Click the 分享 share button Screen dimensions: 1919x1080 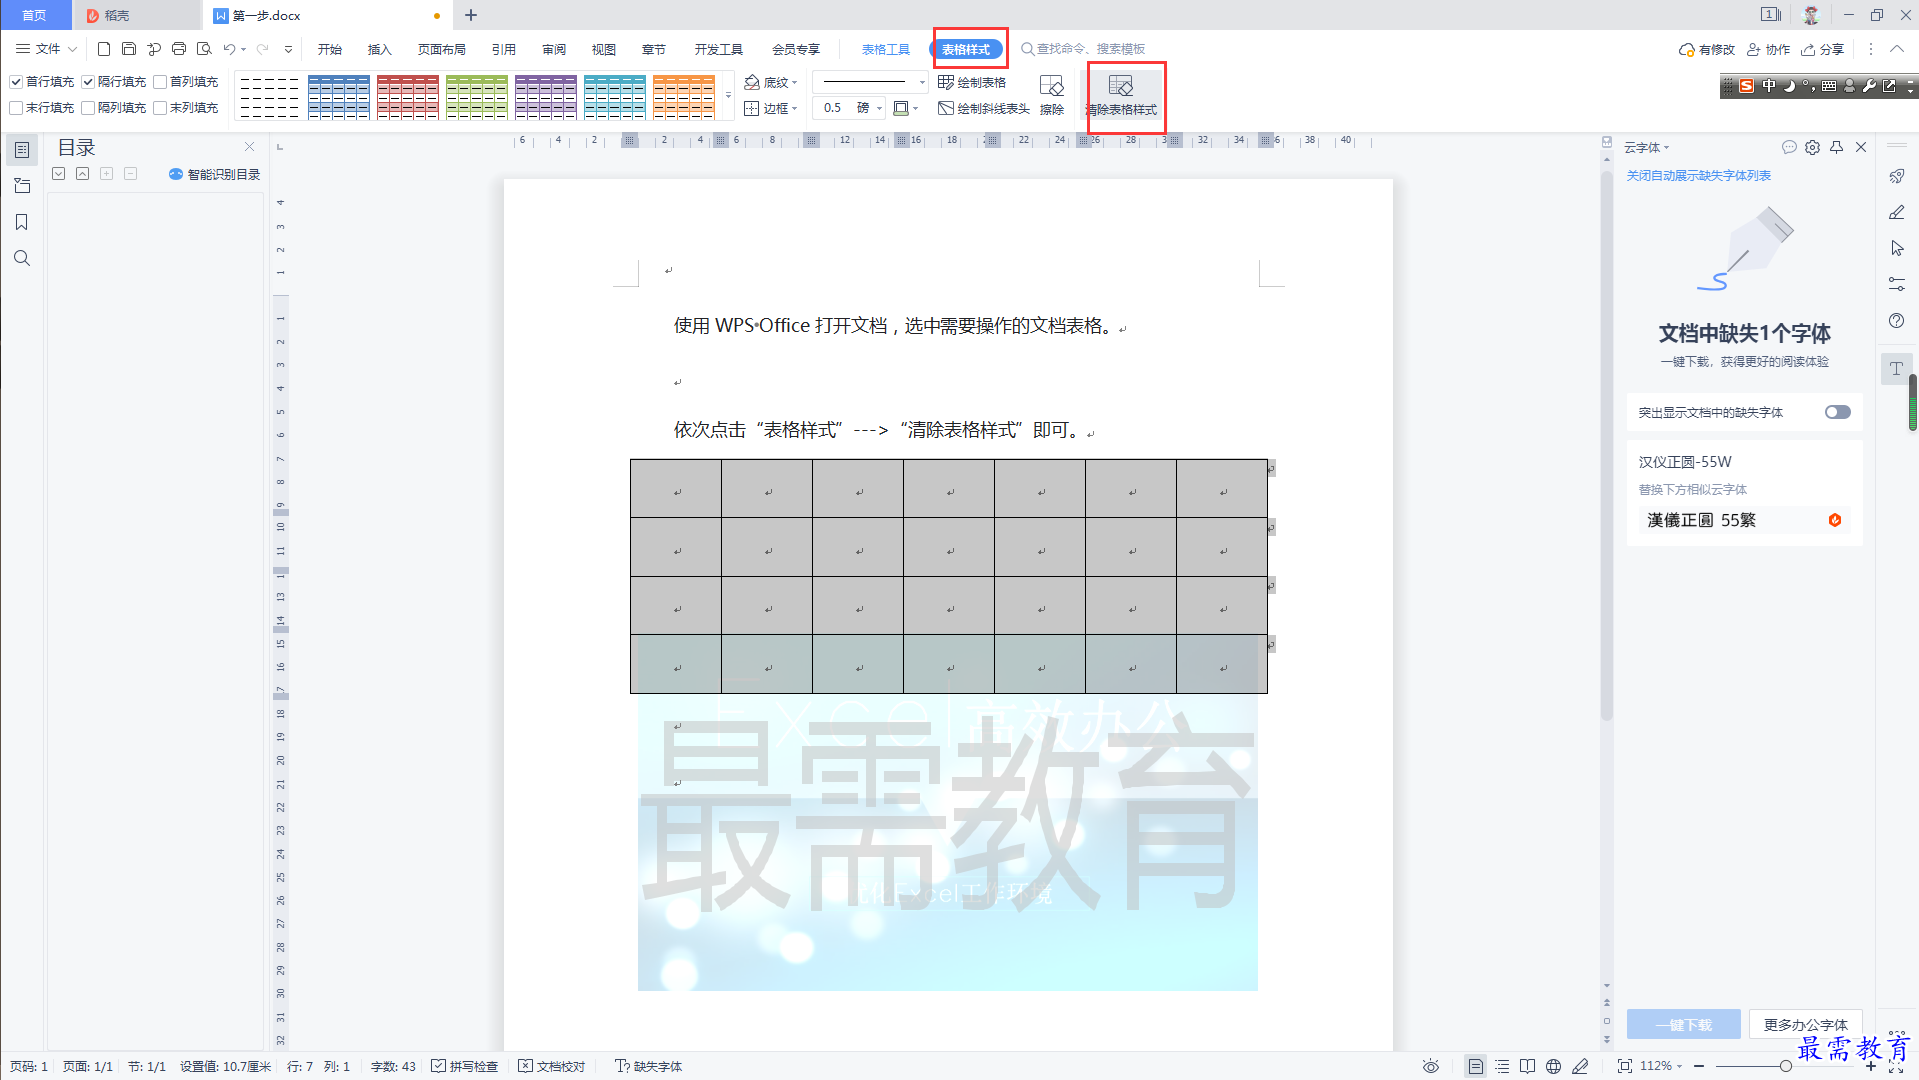click(x=1823, y=49)
